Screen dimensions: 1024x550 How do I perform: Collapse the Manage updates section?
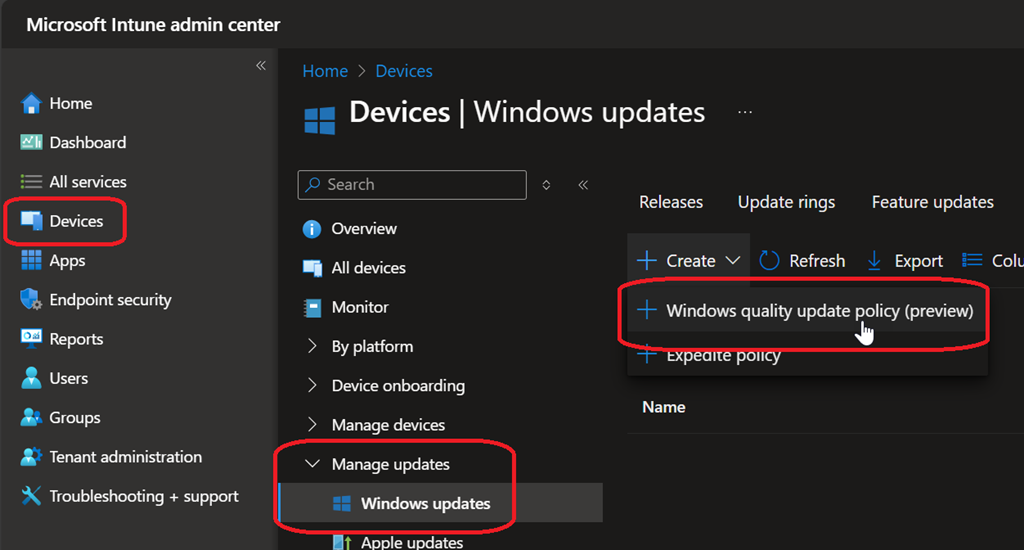[x=313, y=464]
